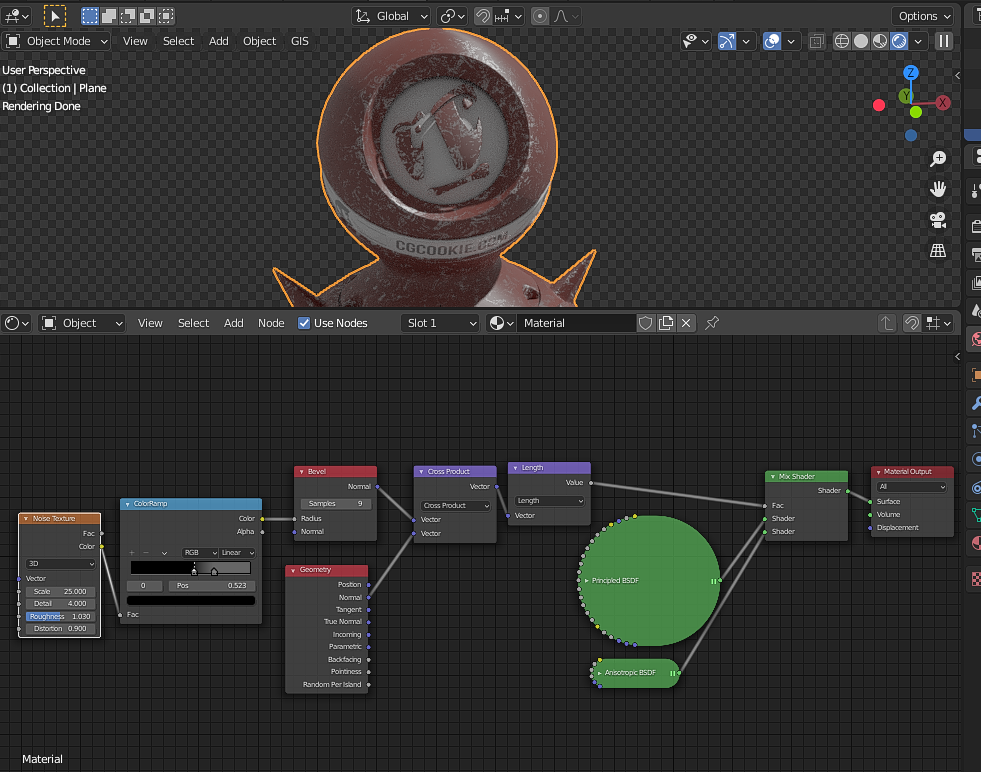The width and height of the screenshot is (981, 772).
Task: Select Solid viewport shading
Action: [x=861, y=41]
